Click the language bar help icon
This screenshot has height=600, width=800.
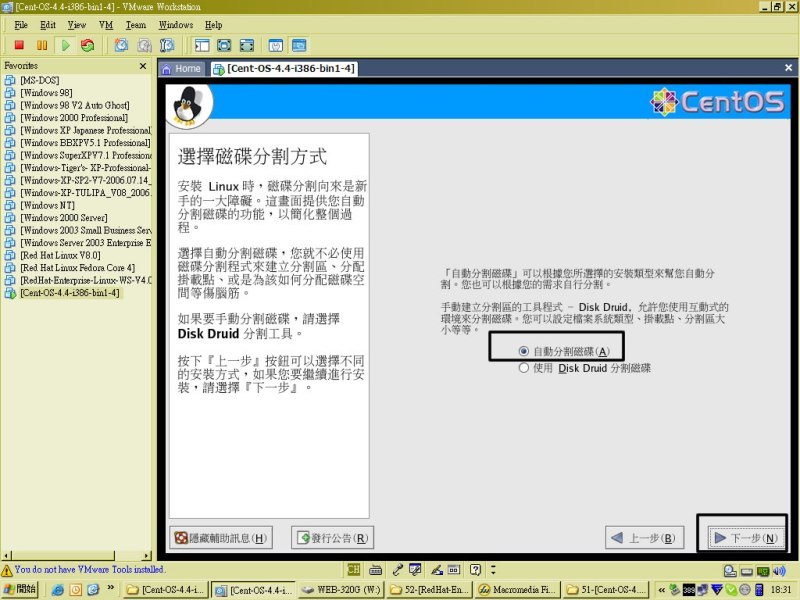click(x=475, y=569)
